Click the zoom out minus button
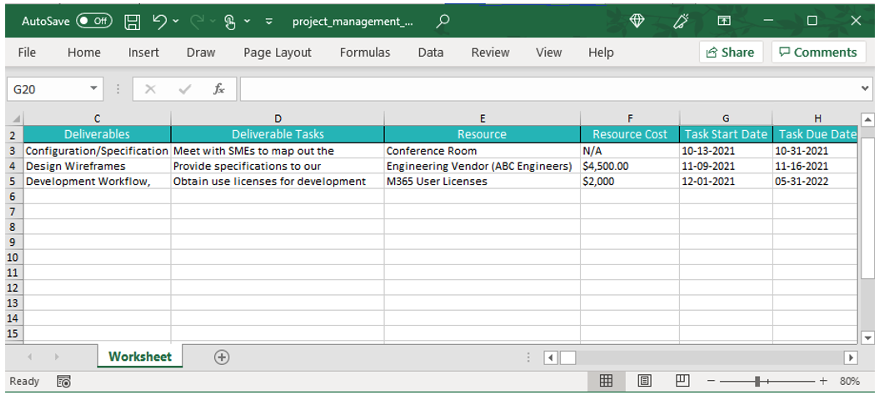This screenshot has height=399, width=881. tap(711, 381)
